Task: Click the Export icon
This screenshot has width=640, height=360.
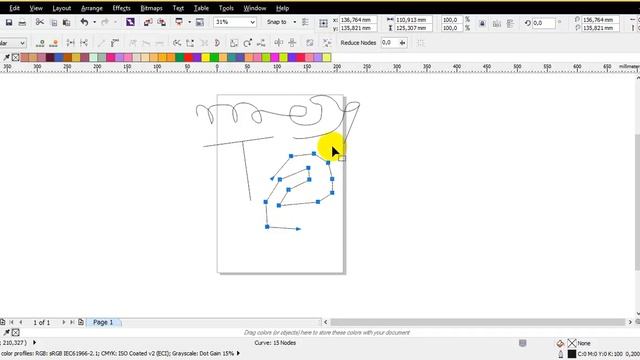Action: [x=162, y=22]
